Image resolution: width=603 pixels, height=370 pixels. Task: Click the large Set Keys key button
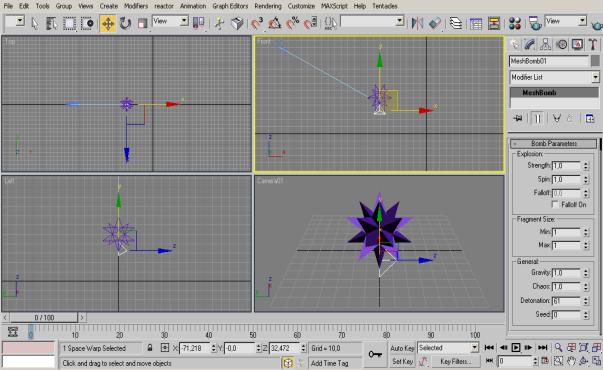tap(375, 355)
